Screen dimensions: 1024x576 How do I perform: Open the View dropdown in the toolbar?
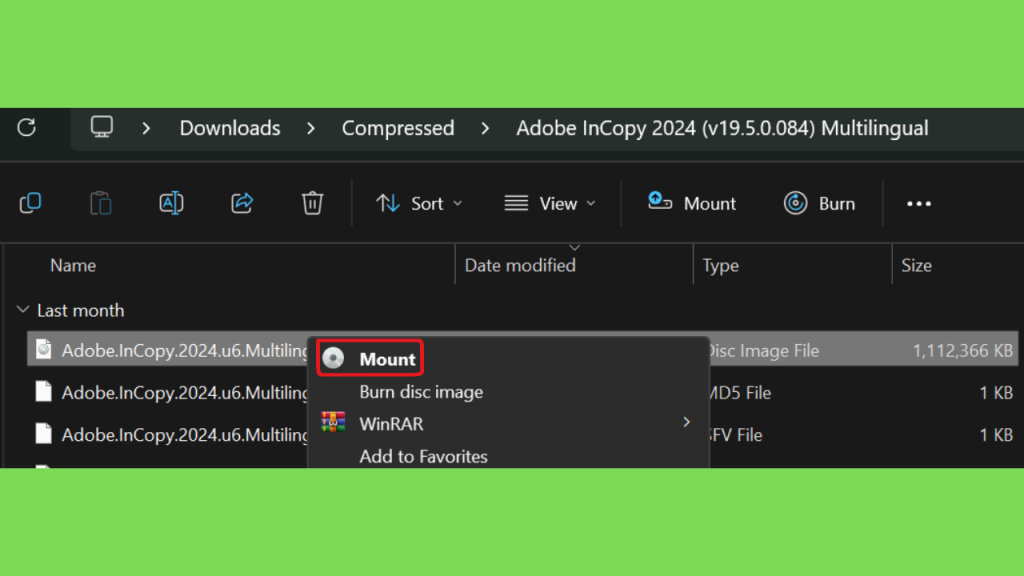(x=550, y=204)
